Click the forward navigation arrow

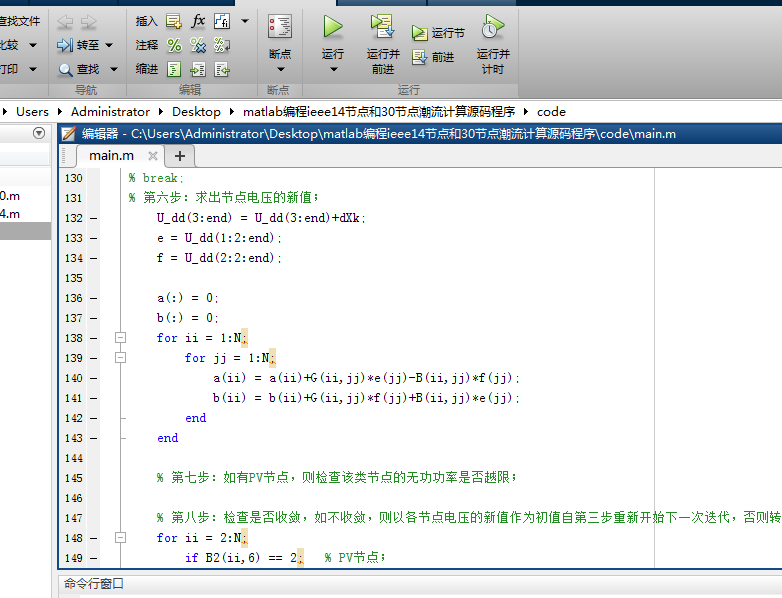point(89,21)
